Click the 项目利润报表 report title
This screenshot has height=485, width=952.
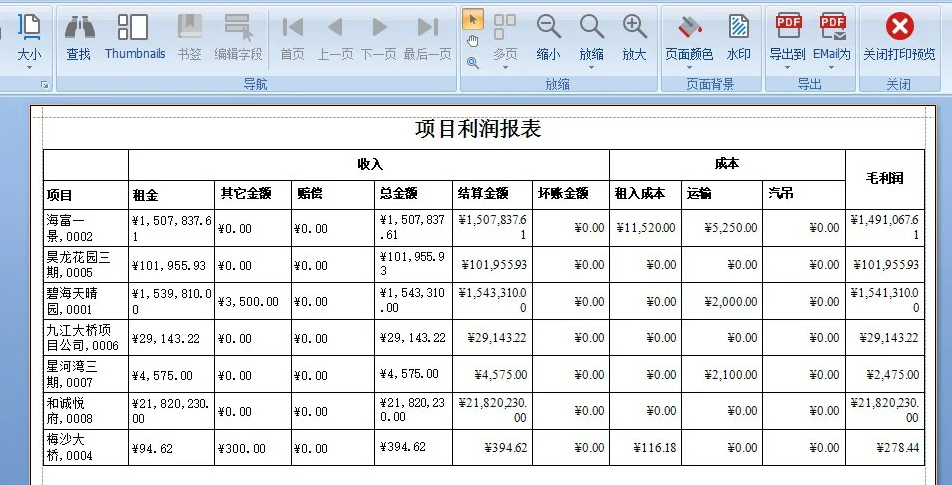(x=478, y=129)
